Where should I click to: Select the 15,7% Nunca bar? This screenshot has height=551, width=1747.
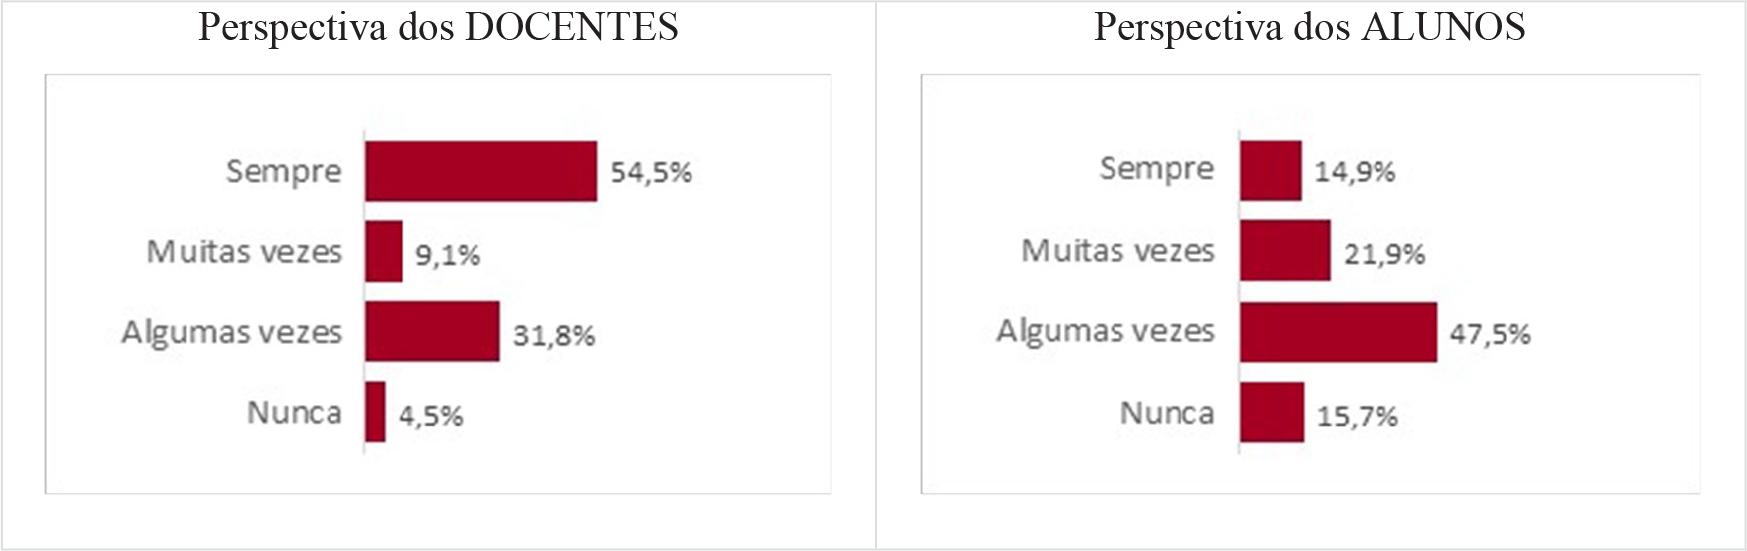coord(1271,411)
